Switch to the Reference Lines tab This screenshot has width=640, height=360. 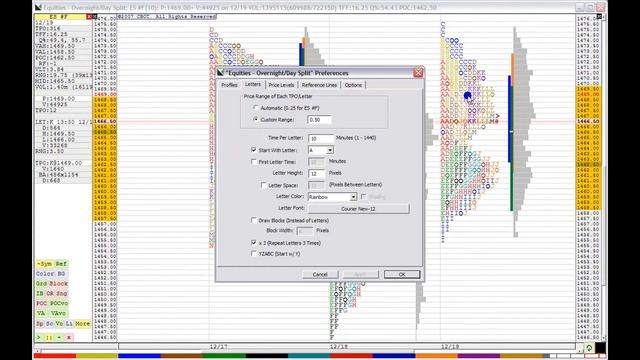tap(319, 85)
